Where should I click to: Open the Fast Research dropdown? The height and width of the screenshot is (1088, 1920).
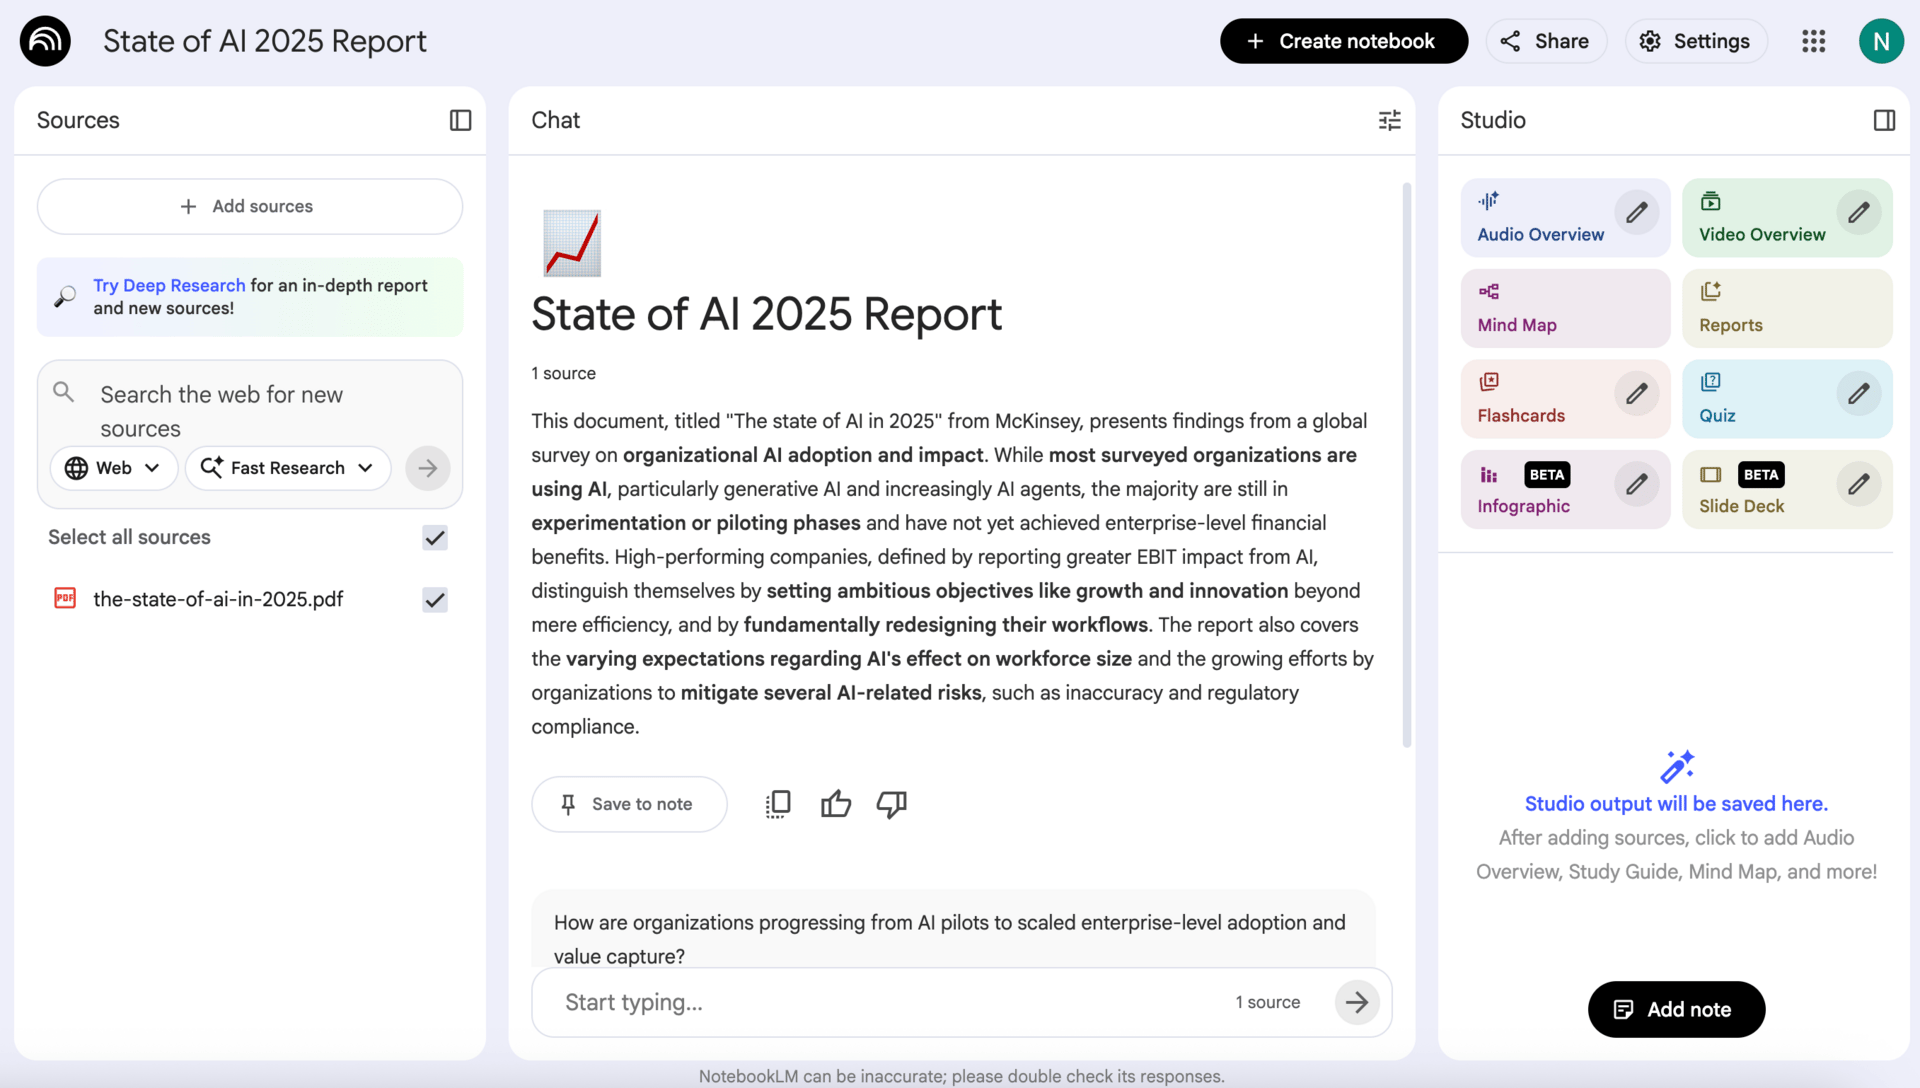[x=287, y=468]
